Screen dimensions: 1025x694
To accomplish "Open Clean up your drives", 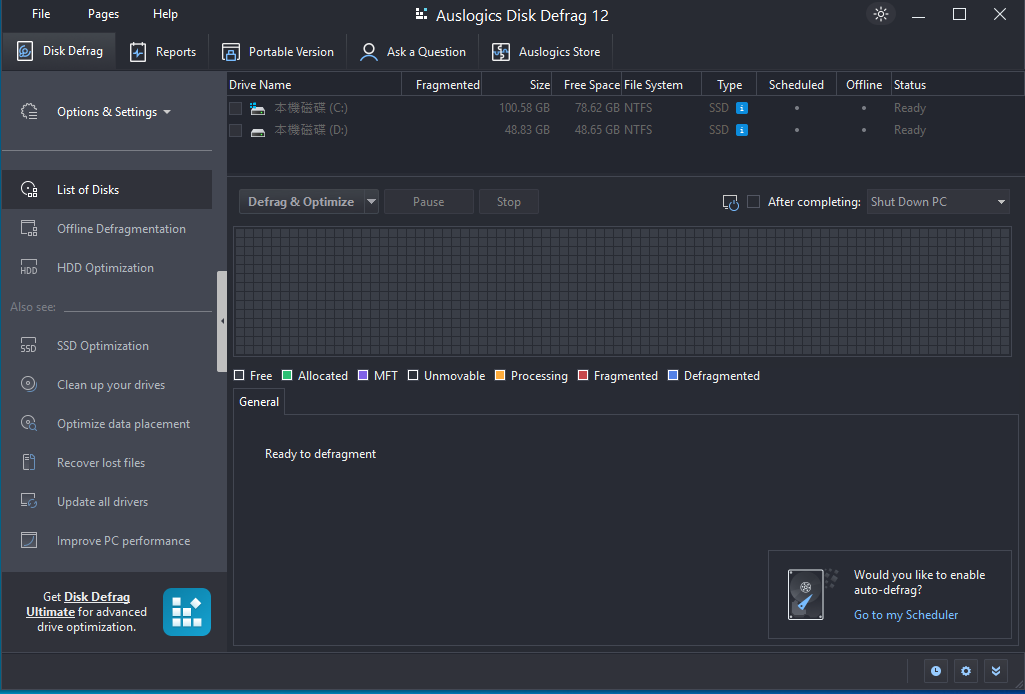I will pyautogui.click(x=110, y=385).
